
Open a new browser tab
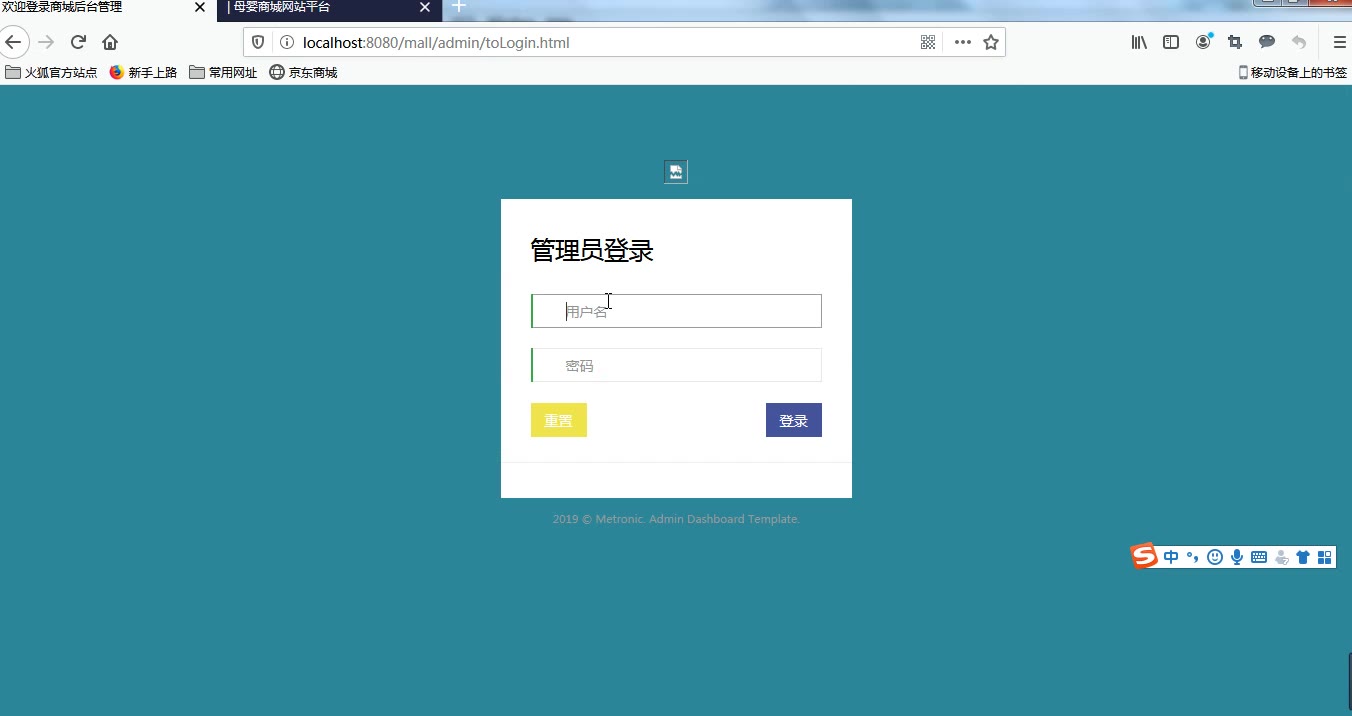[x=459, y=7]
